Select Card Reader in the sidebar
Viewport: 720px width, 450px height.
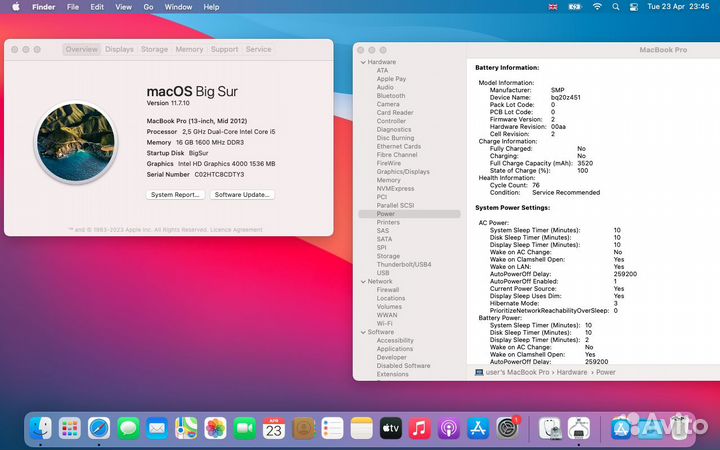[395, 112]
